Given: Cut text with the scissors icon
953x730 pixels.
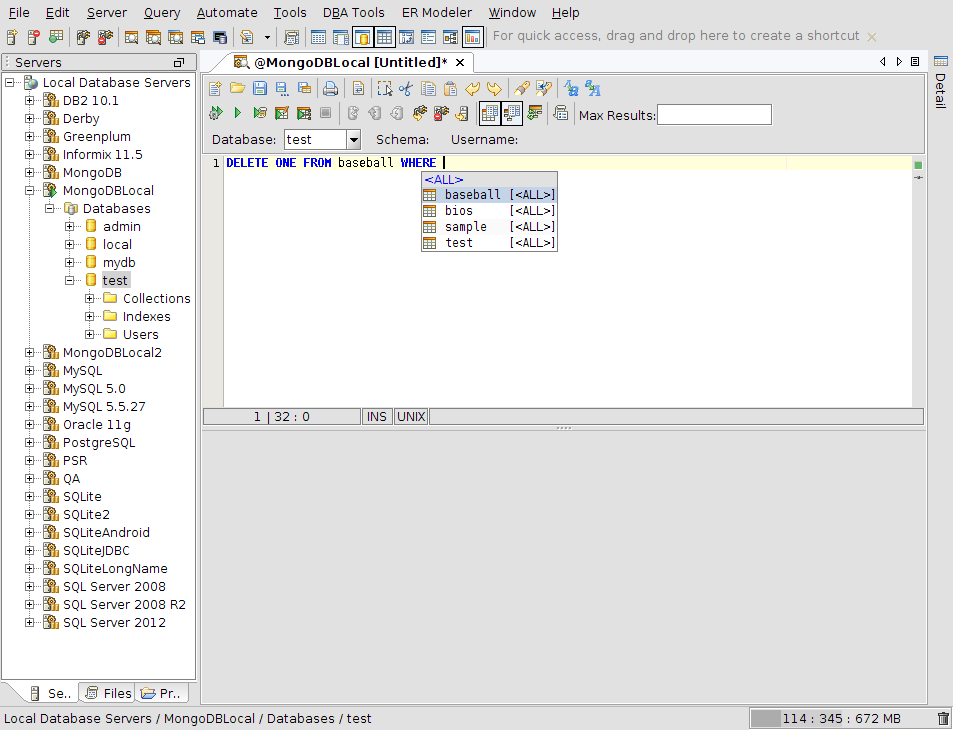Looking at the screenshot, I should [x=405, y=89].
